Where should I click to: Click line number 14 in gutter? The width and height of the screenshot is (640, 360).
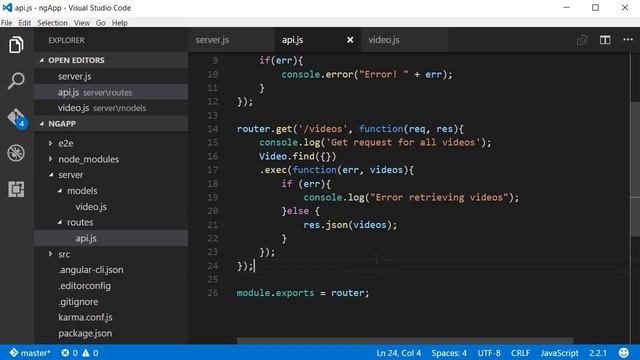[213, 129]
